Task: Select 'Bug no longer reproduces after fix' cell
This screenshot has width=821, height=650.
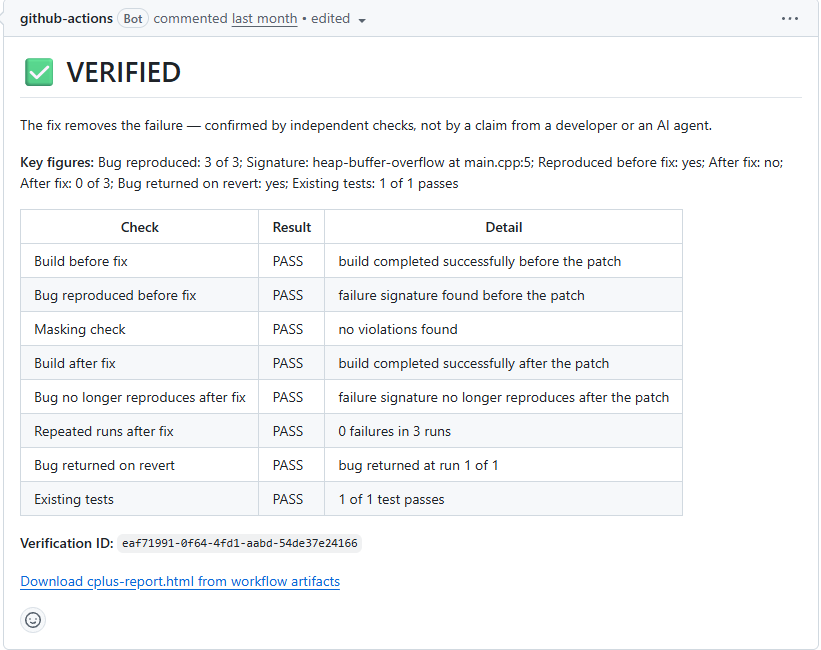Action: pyautogui.click(x=139, y=397)
